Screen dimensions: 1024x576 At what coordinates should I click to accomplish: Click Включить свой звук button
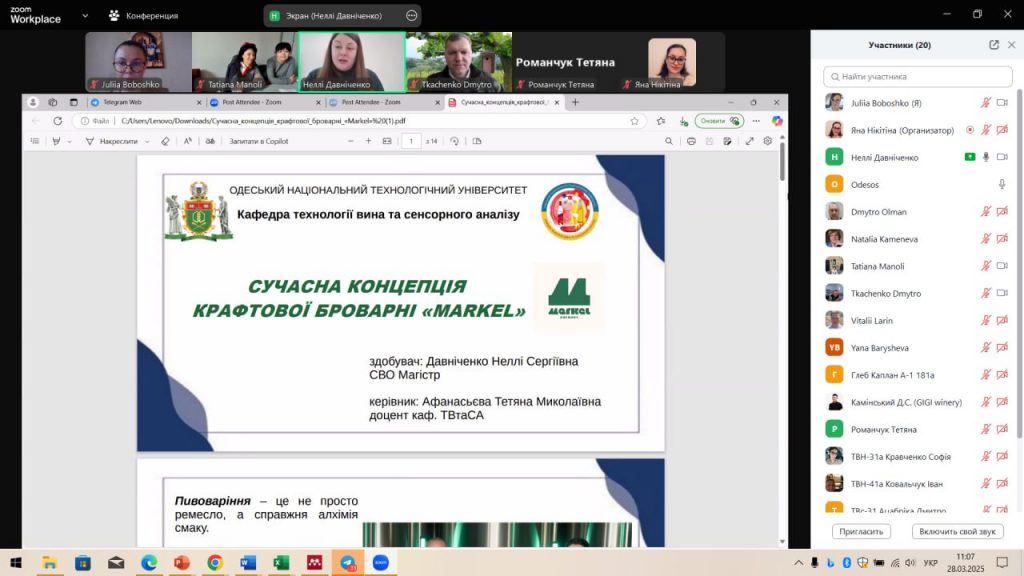(957, 532)
